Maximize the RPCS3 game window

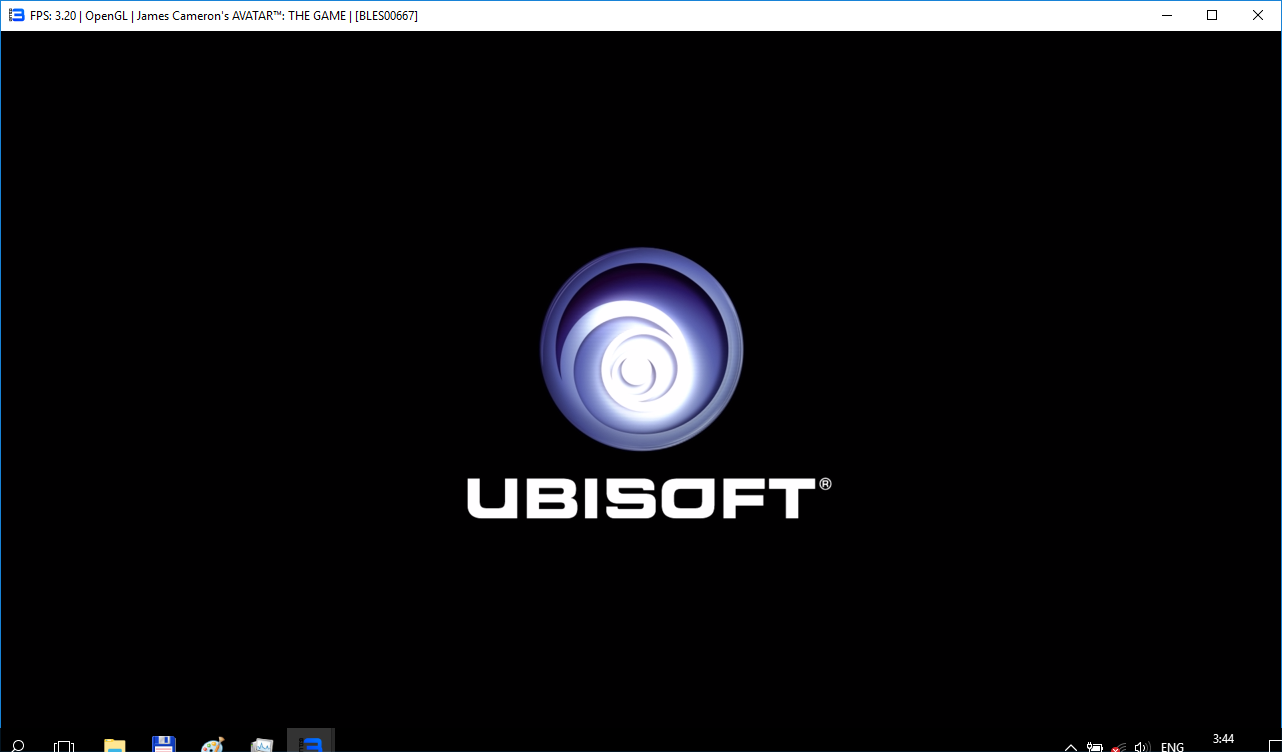[1212, 15]
